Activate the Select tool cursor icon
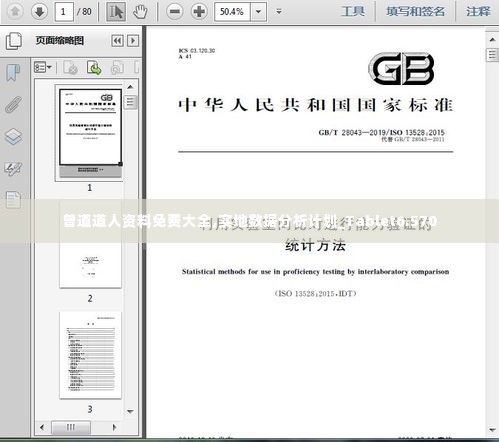The height and width of the screenshot is (442, 499). coord(116,12)
